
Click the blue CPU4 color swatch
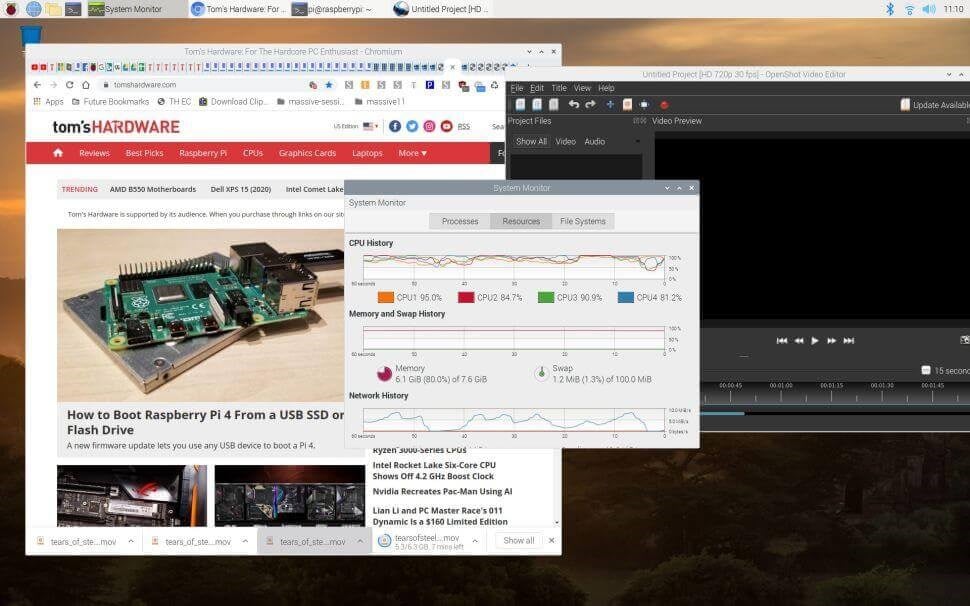click(x=625, y=297)
